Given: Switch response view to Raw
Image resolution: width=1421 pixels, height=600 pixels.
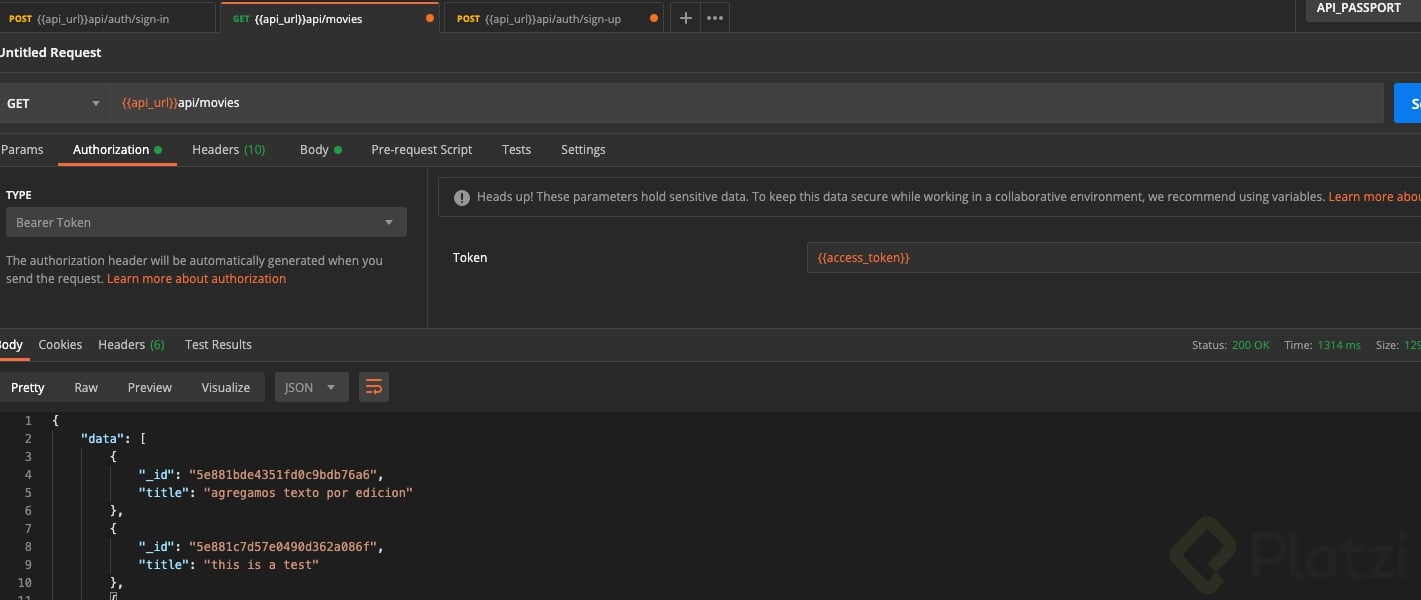Looking at the screenshot, I should click(x=86, y=387).
